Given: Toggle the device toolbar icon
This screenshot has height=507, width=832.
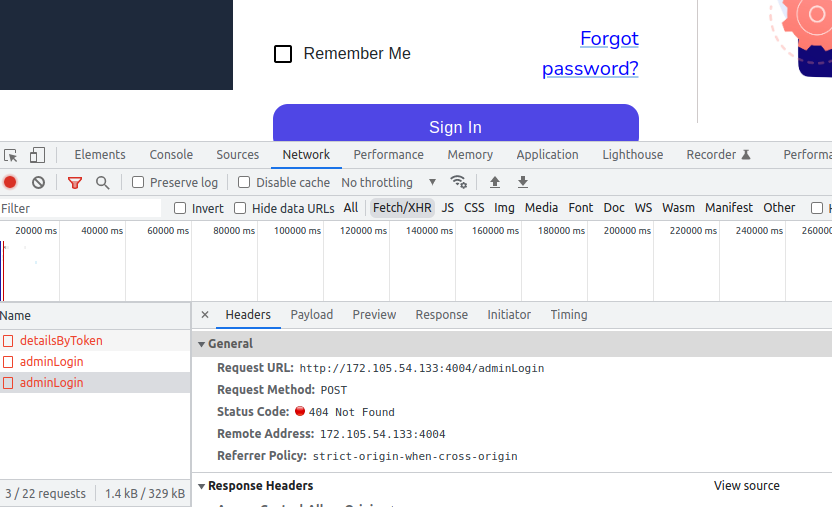Looking at the screenshot, I should tap(37, 155).
